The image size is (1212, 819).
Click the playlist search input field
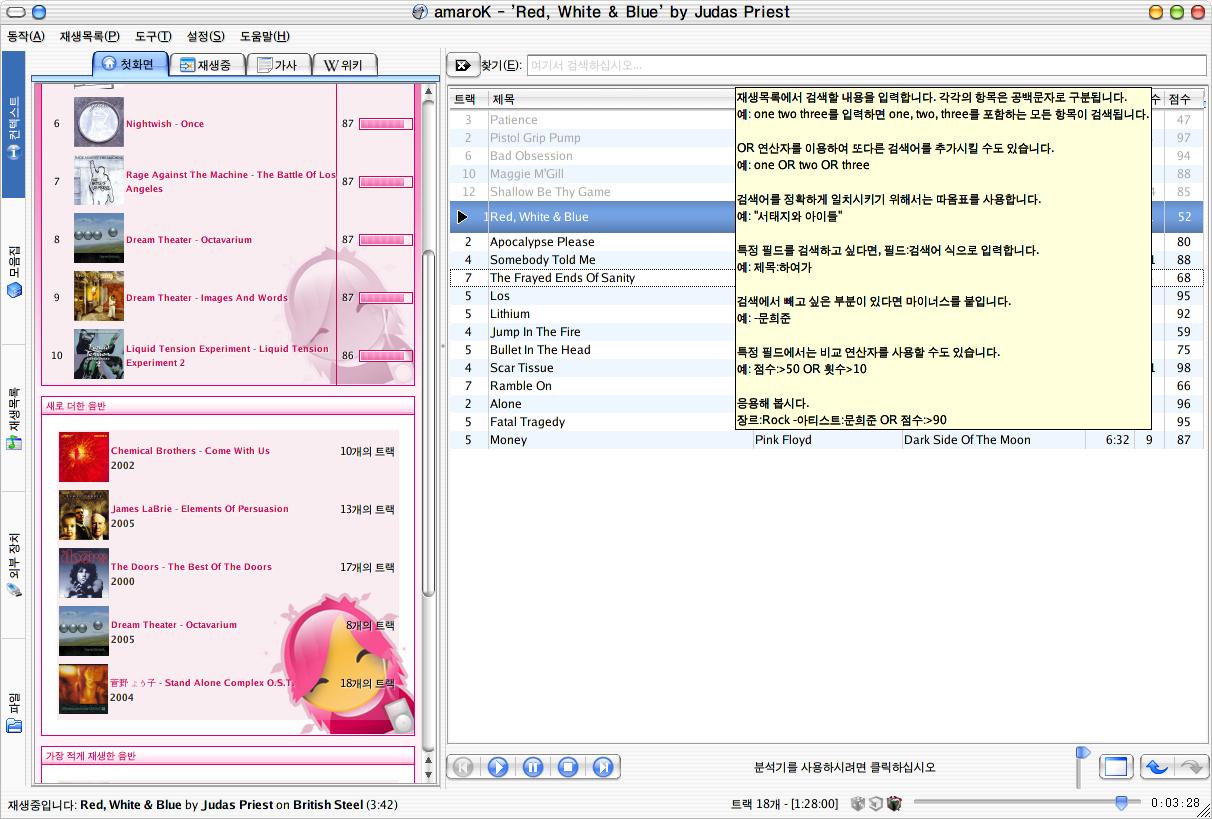866,65
